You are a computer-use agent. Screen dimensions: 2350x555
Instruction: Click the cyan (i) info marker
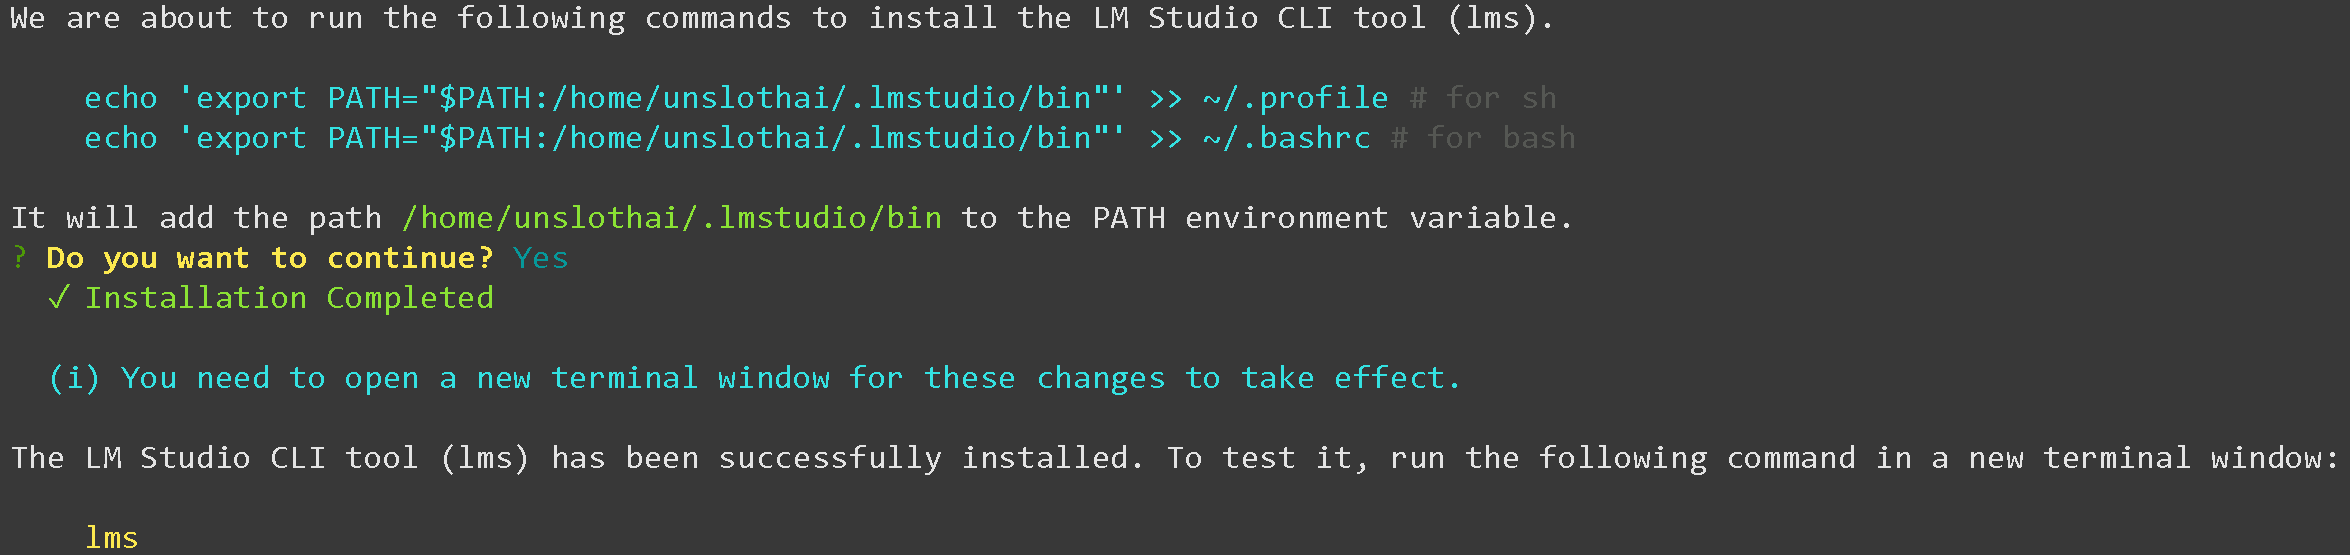coord(74,378)
